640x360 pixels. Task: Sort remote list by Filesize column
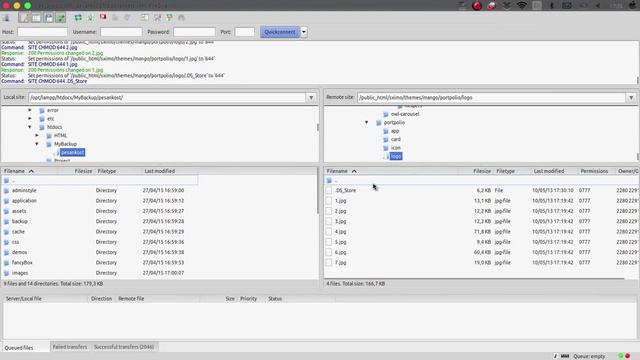(482, 171)
